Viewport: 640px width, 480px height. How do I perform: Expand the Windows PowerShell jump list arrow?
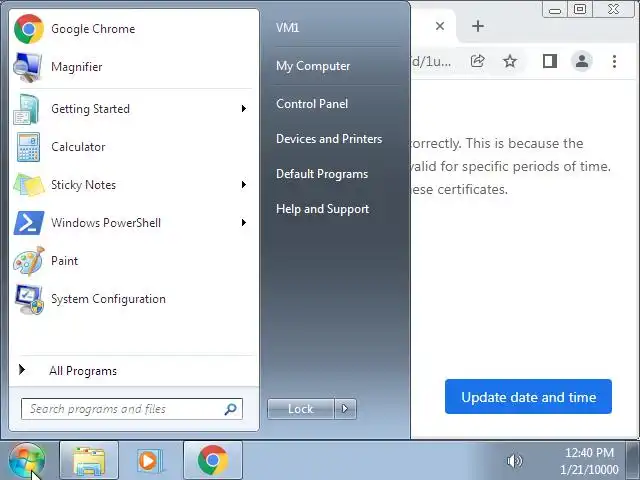244,222
